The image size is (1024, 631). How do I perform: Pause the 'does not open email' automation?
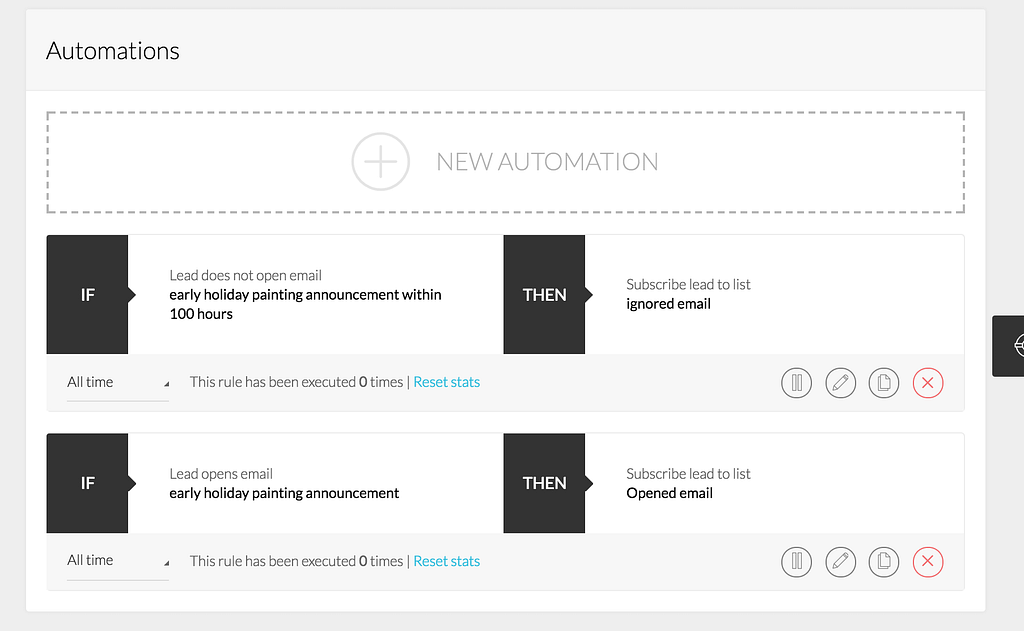(x=796, y=383)
